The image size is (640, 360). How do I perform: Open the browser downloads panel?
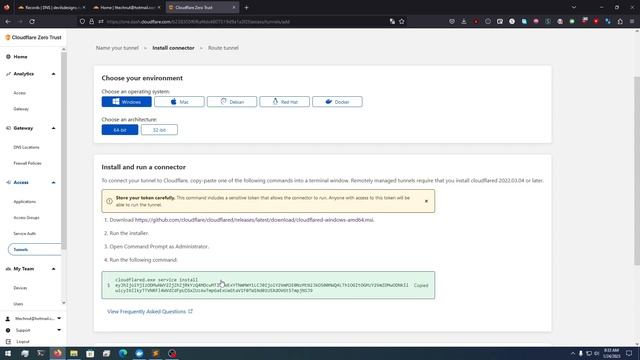[x=464, y=22]
